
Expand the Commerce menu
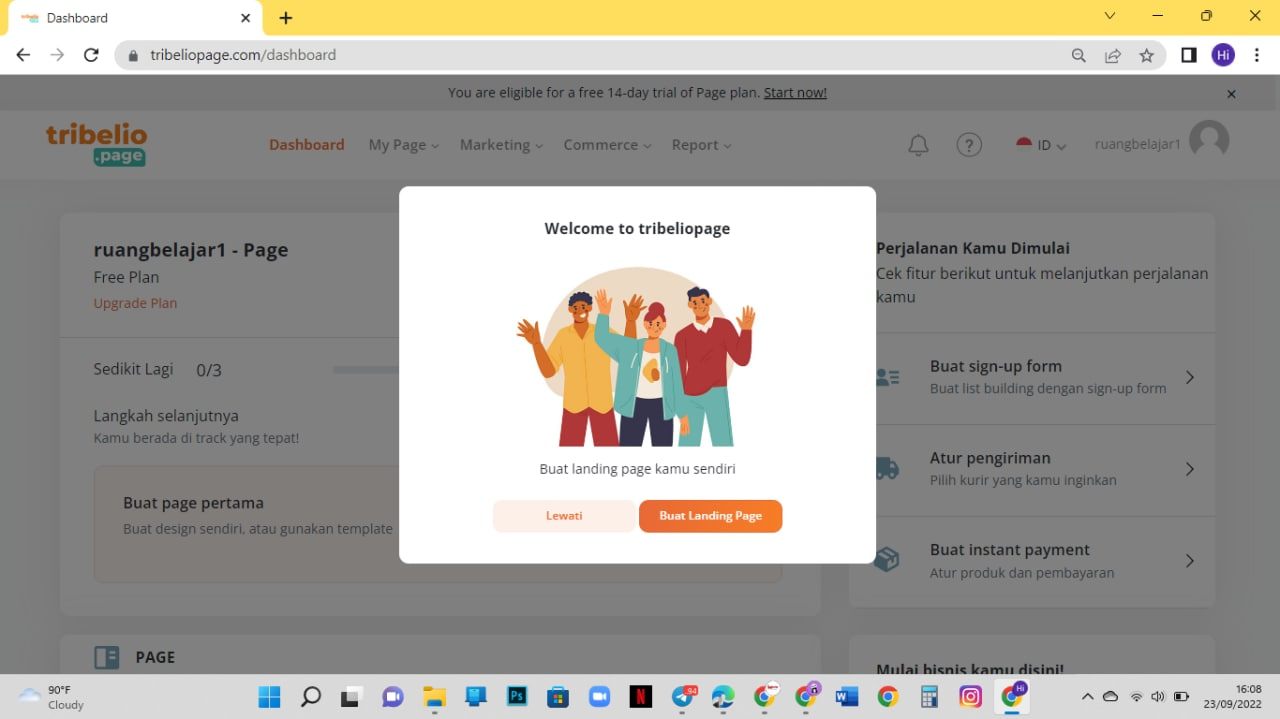608,145
